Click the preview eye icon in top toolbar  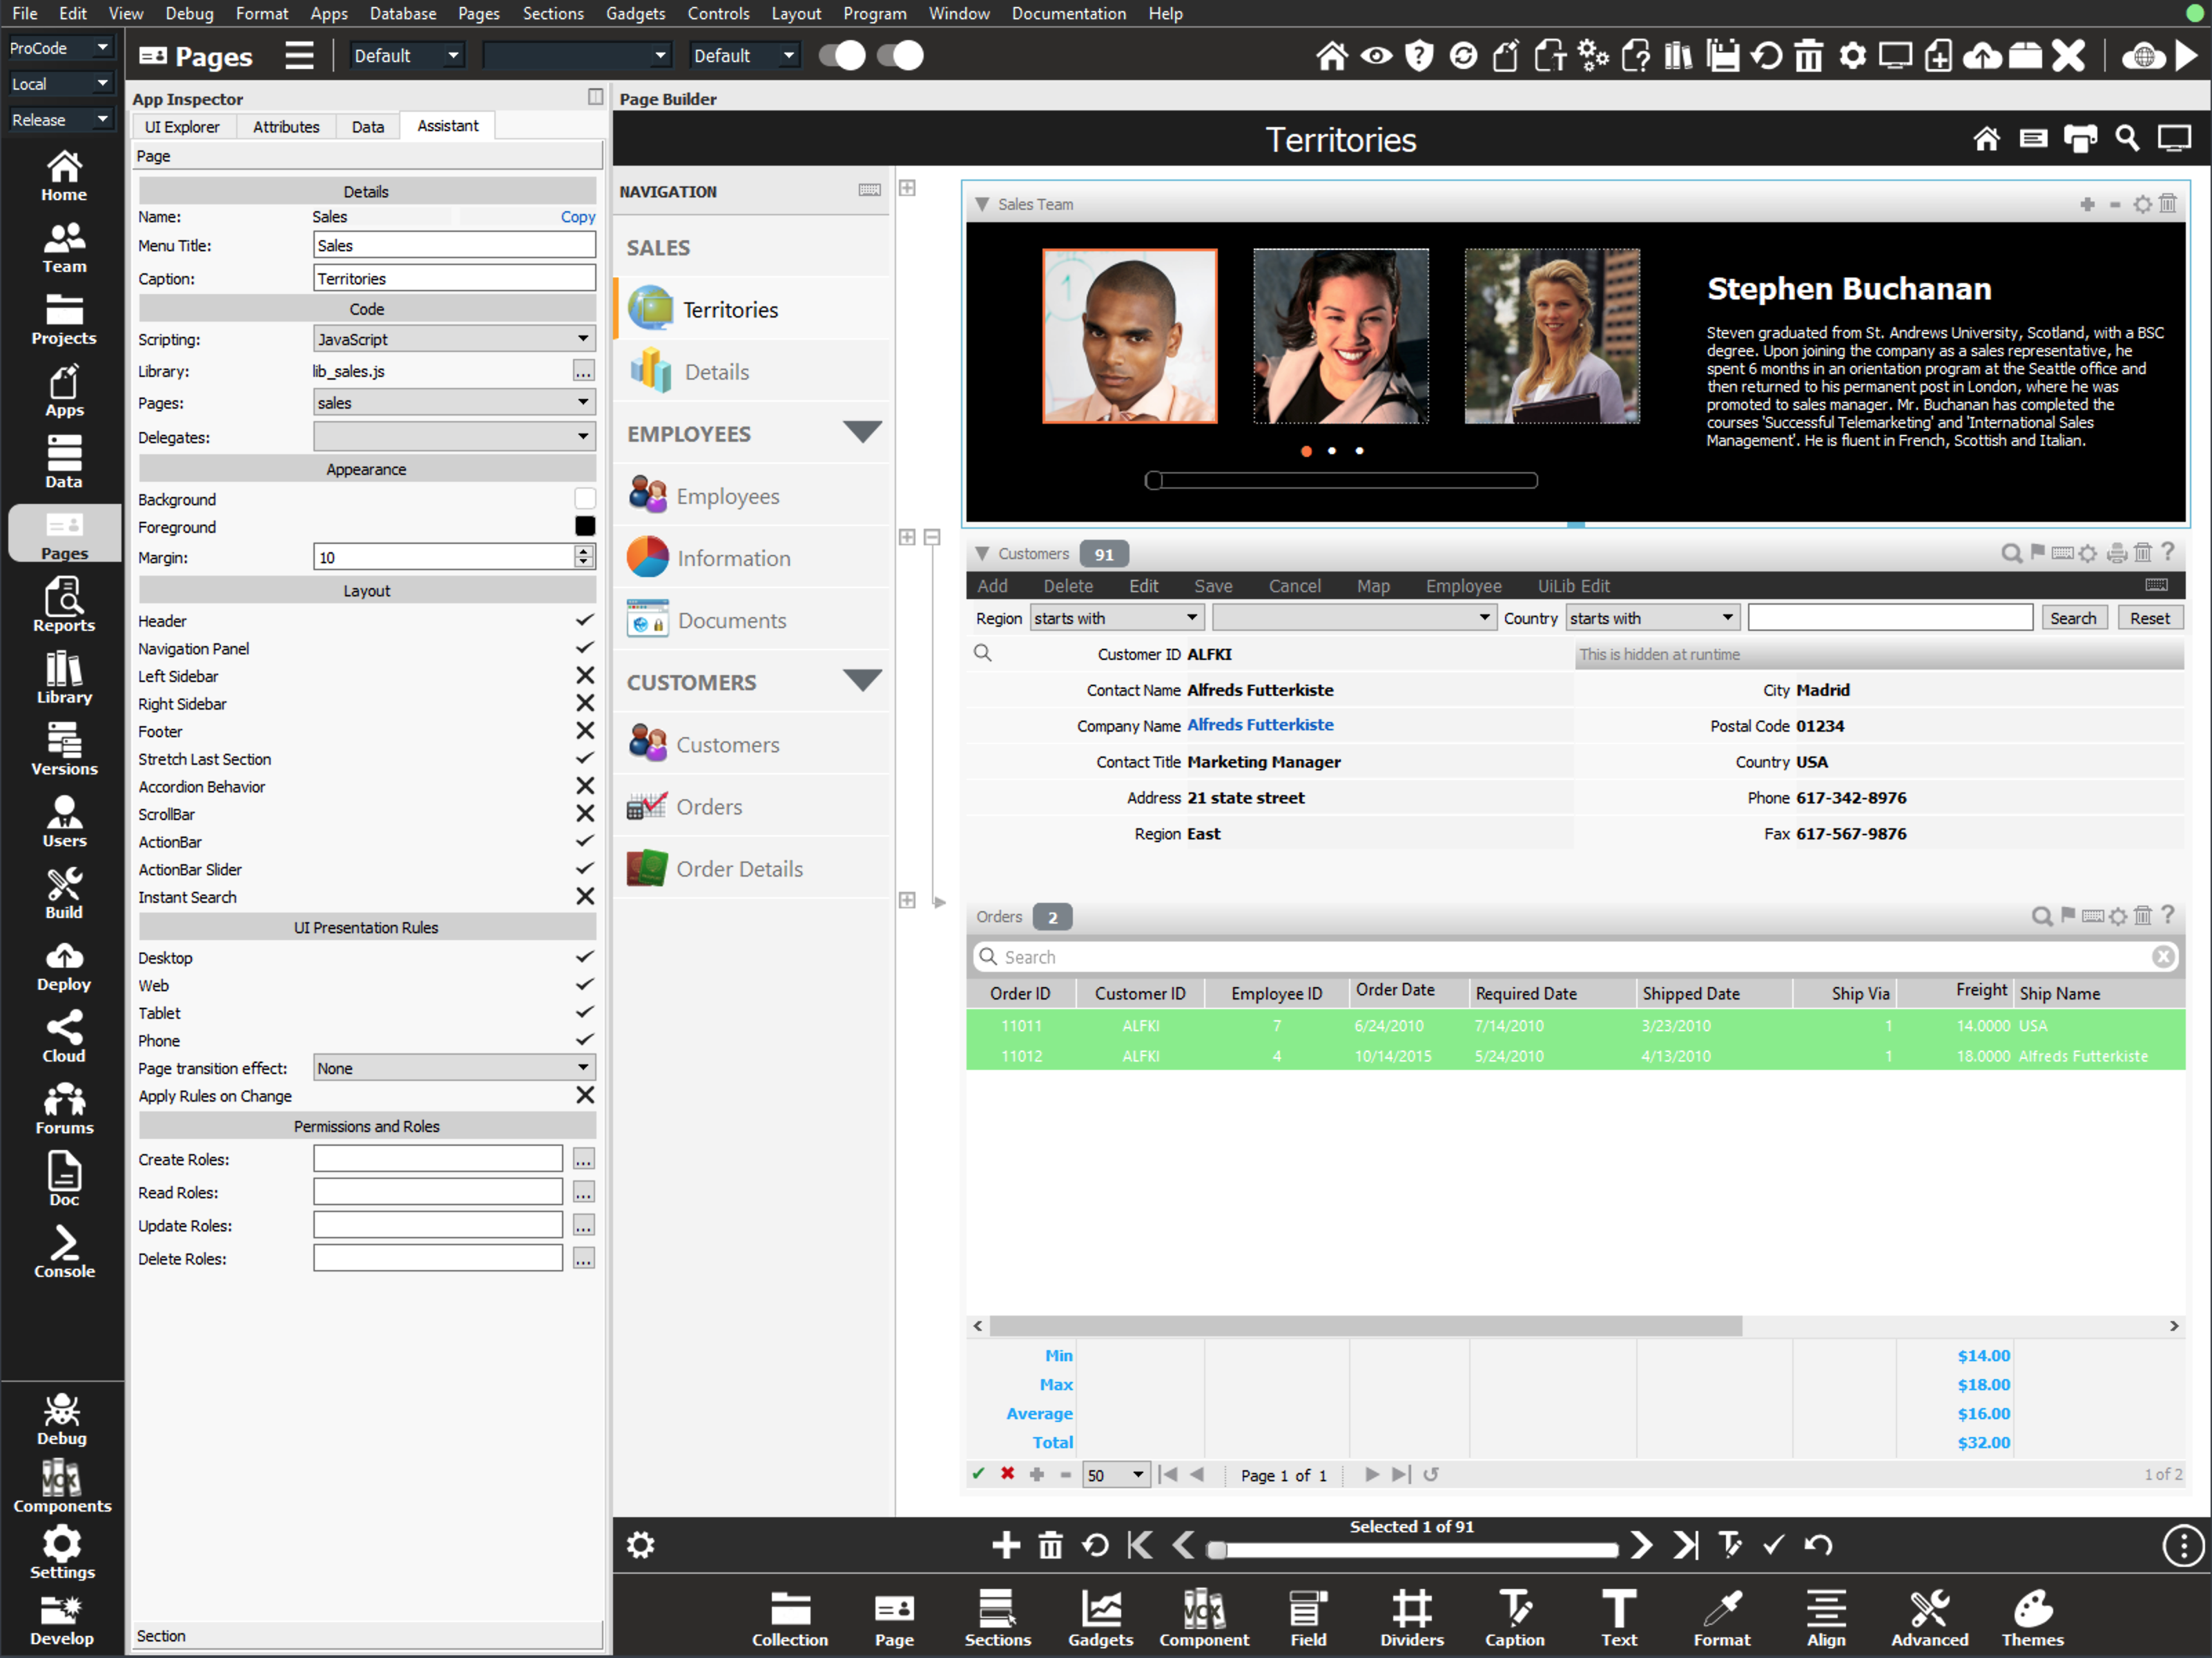pos(1376,56)
